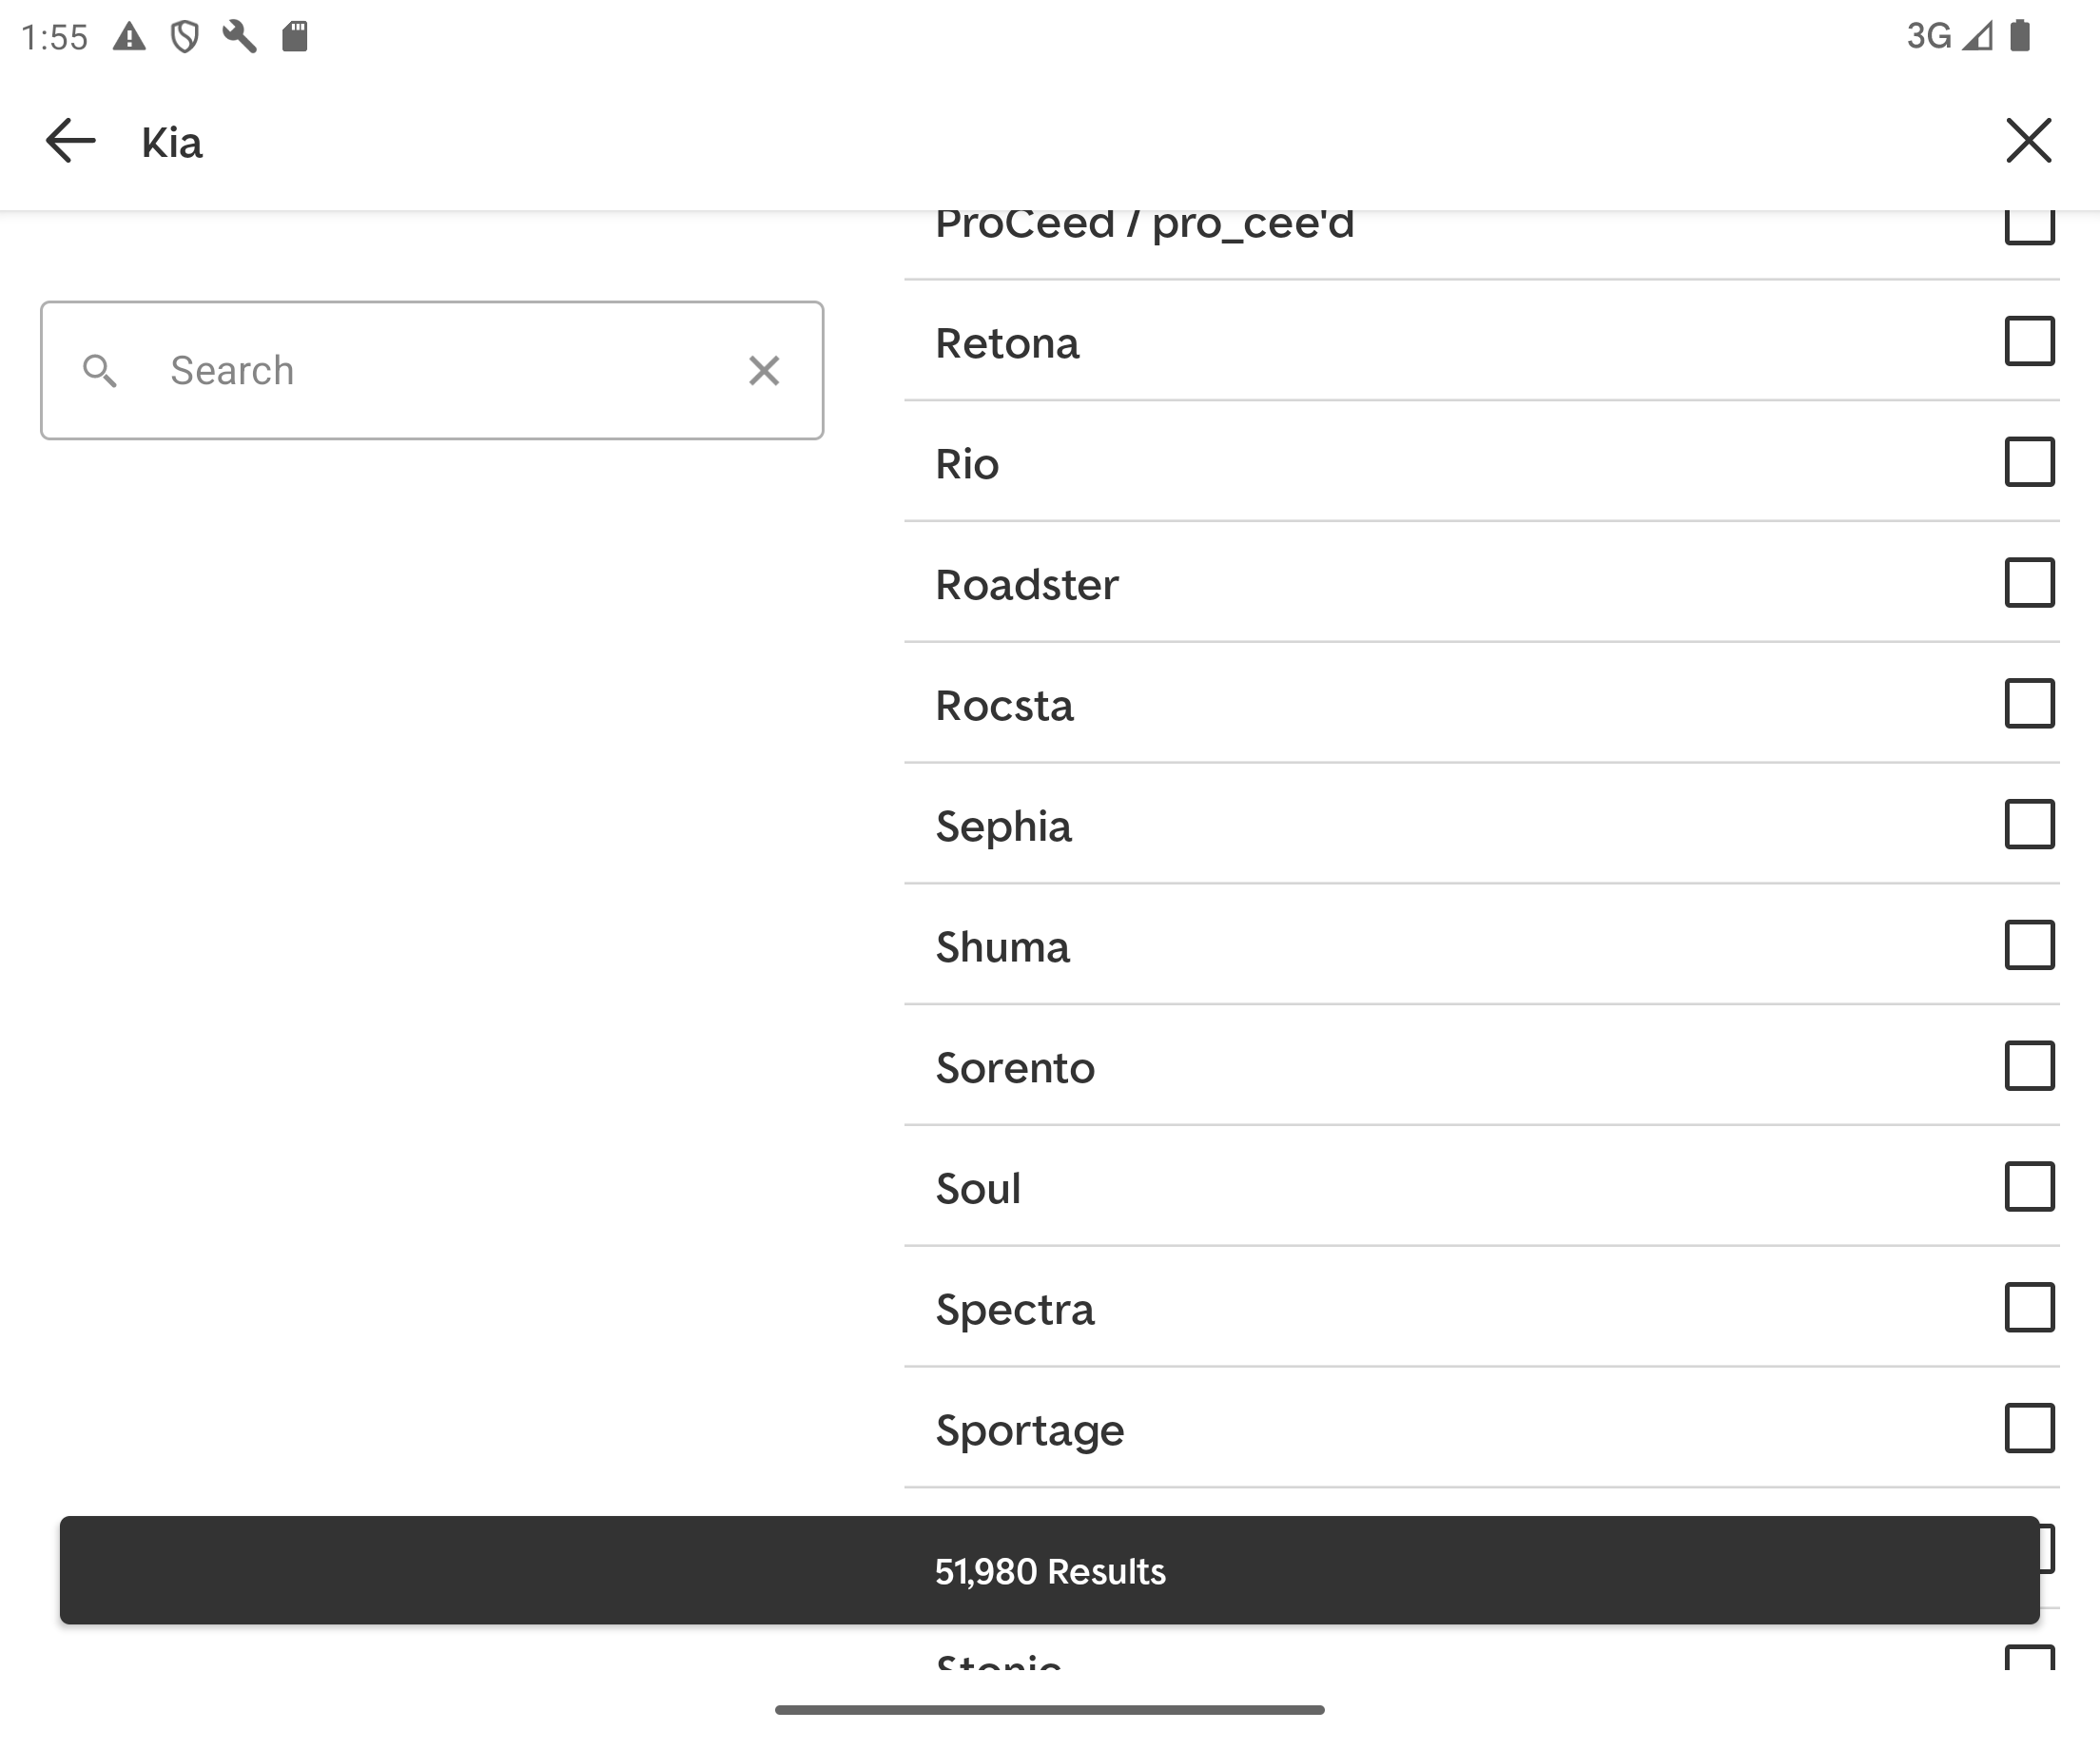Close the Kia model filter with X
Image resolution: width=2100 pixels, height=1750 pixels.
(x=2029, y=140)
